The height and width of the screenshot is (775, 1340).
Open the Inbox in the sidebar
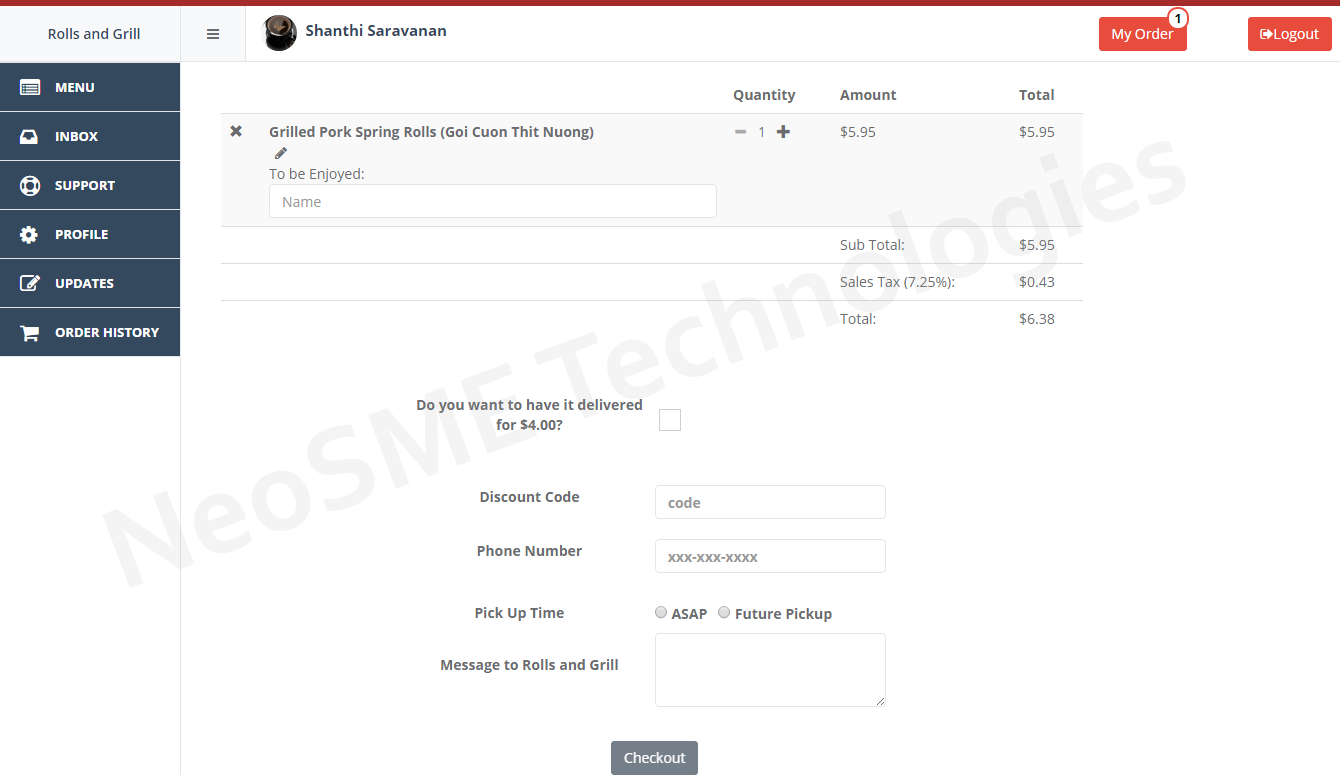tap(90, 136)
